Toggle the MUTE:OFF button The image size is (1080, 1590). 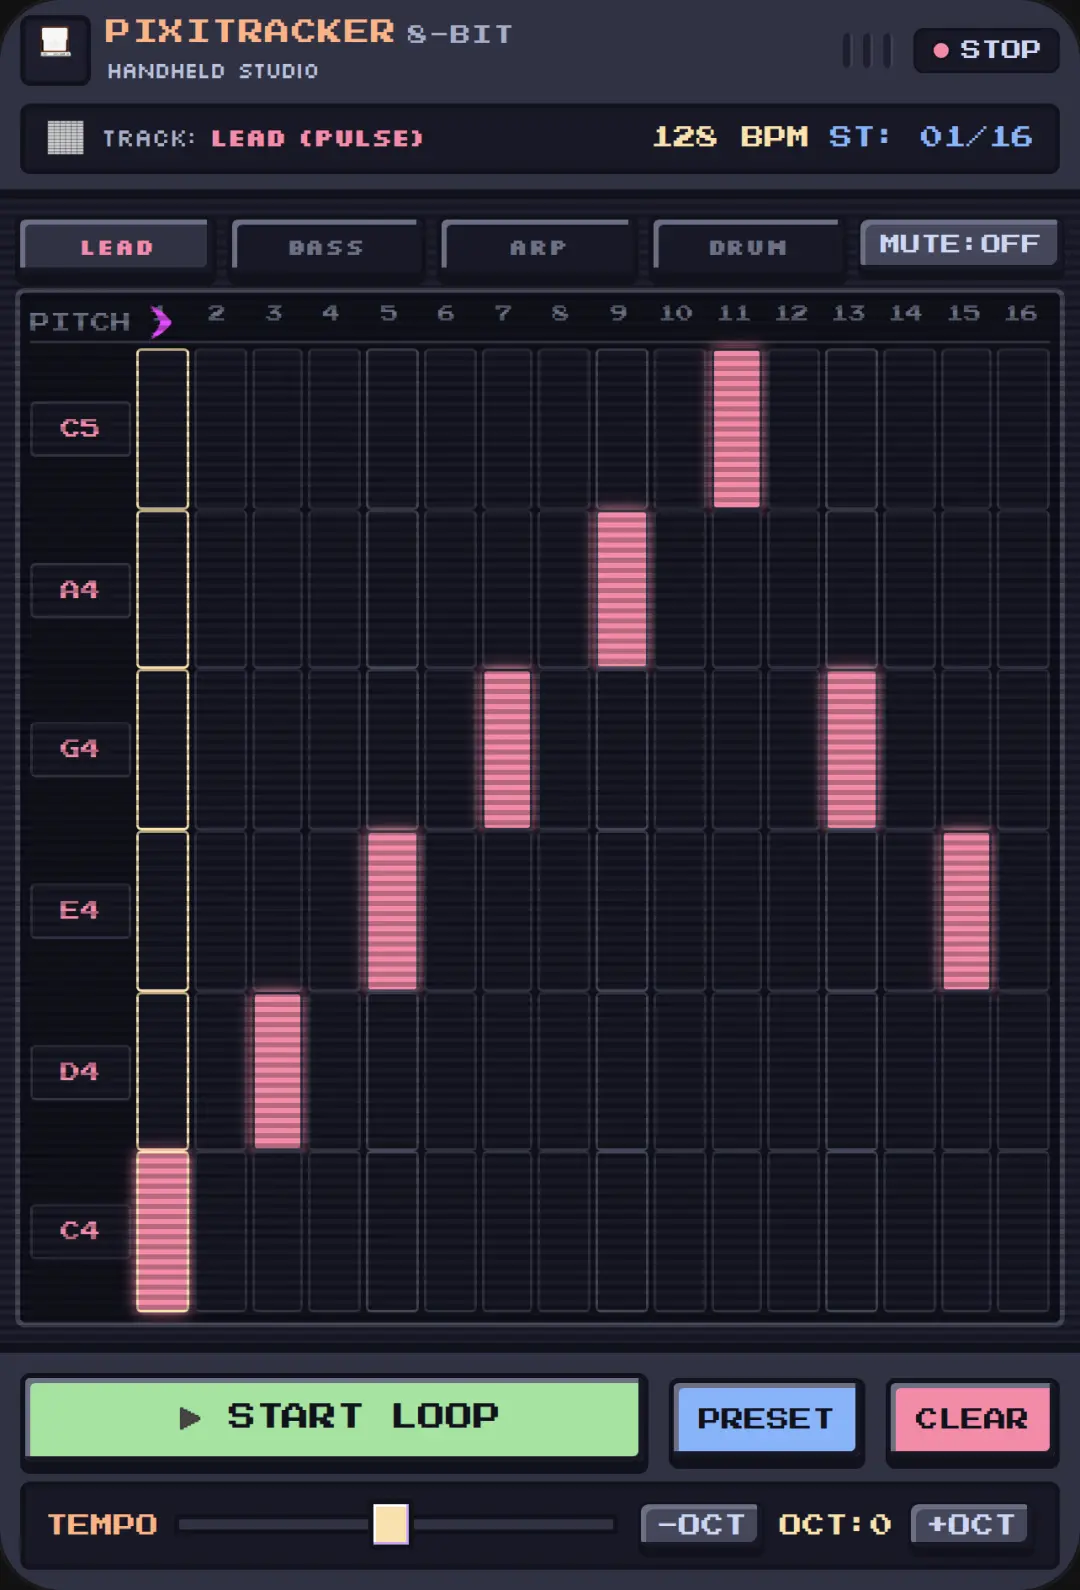click(959, 243)
